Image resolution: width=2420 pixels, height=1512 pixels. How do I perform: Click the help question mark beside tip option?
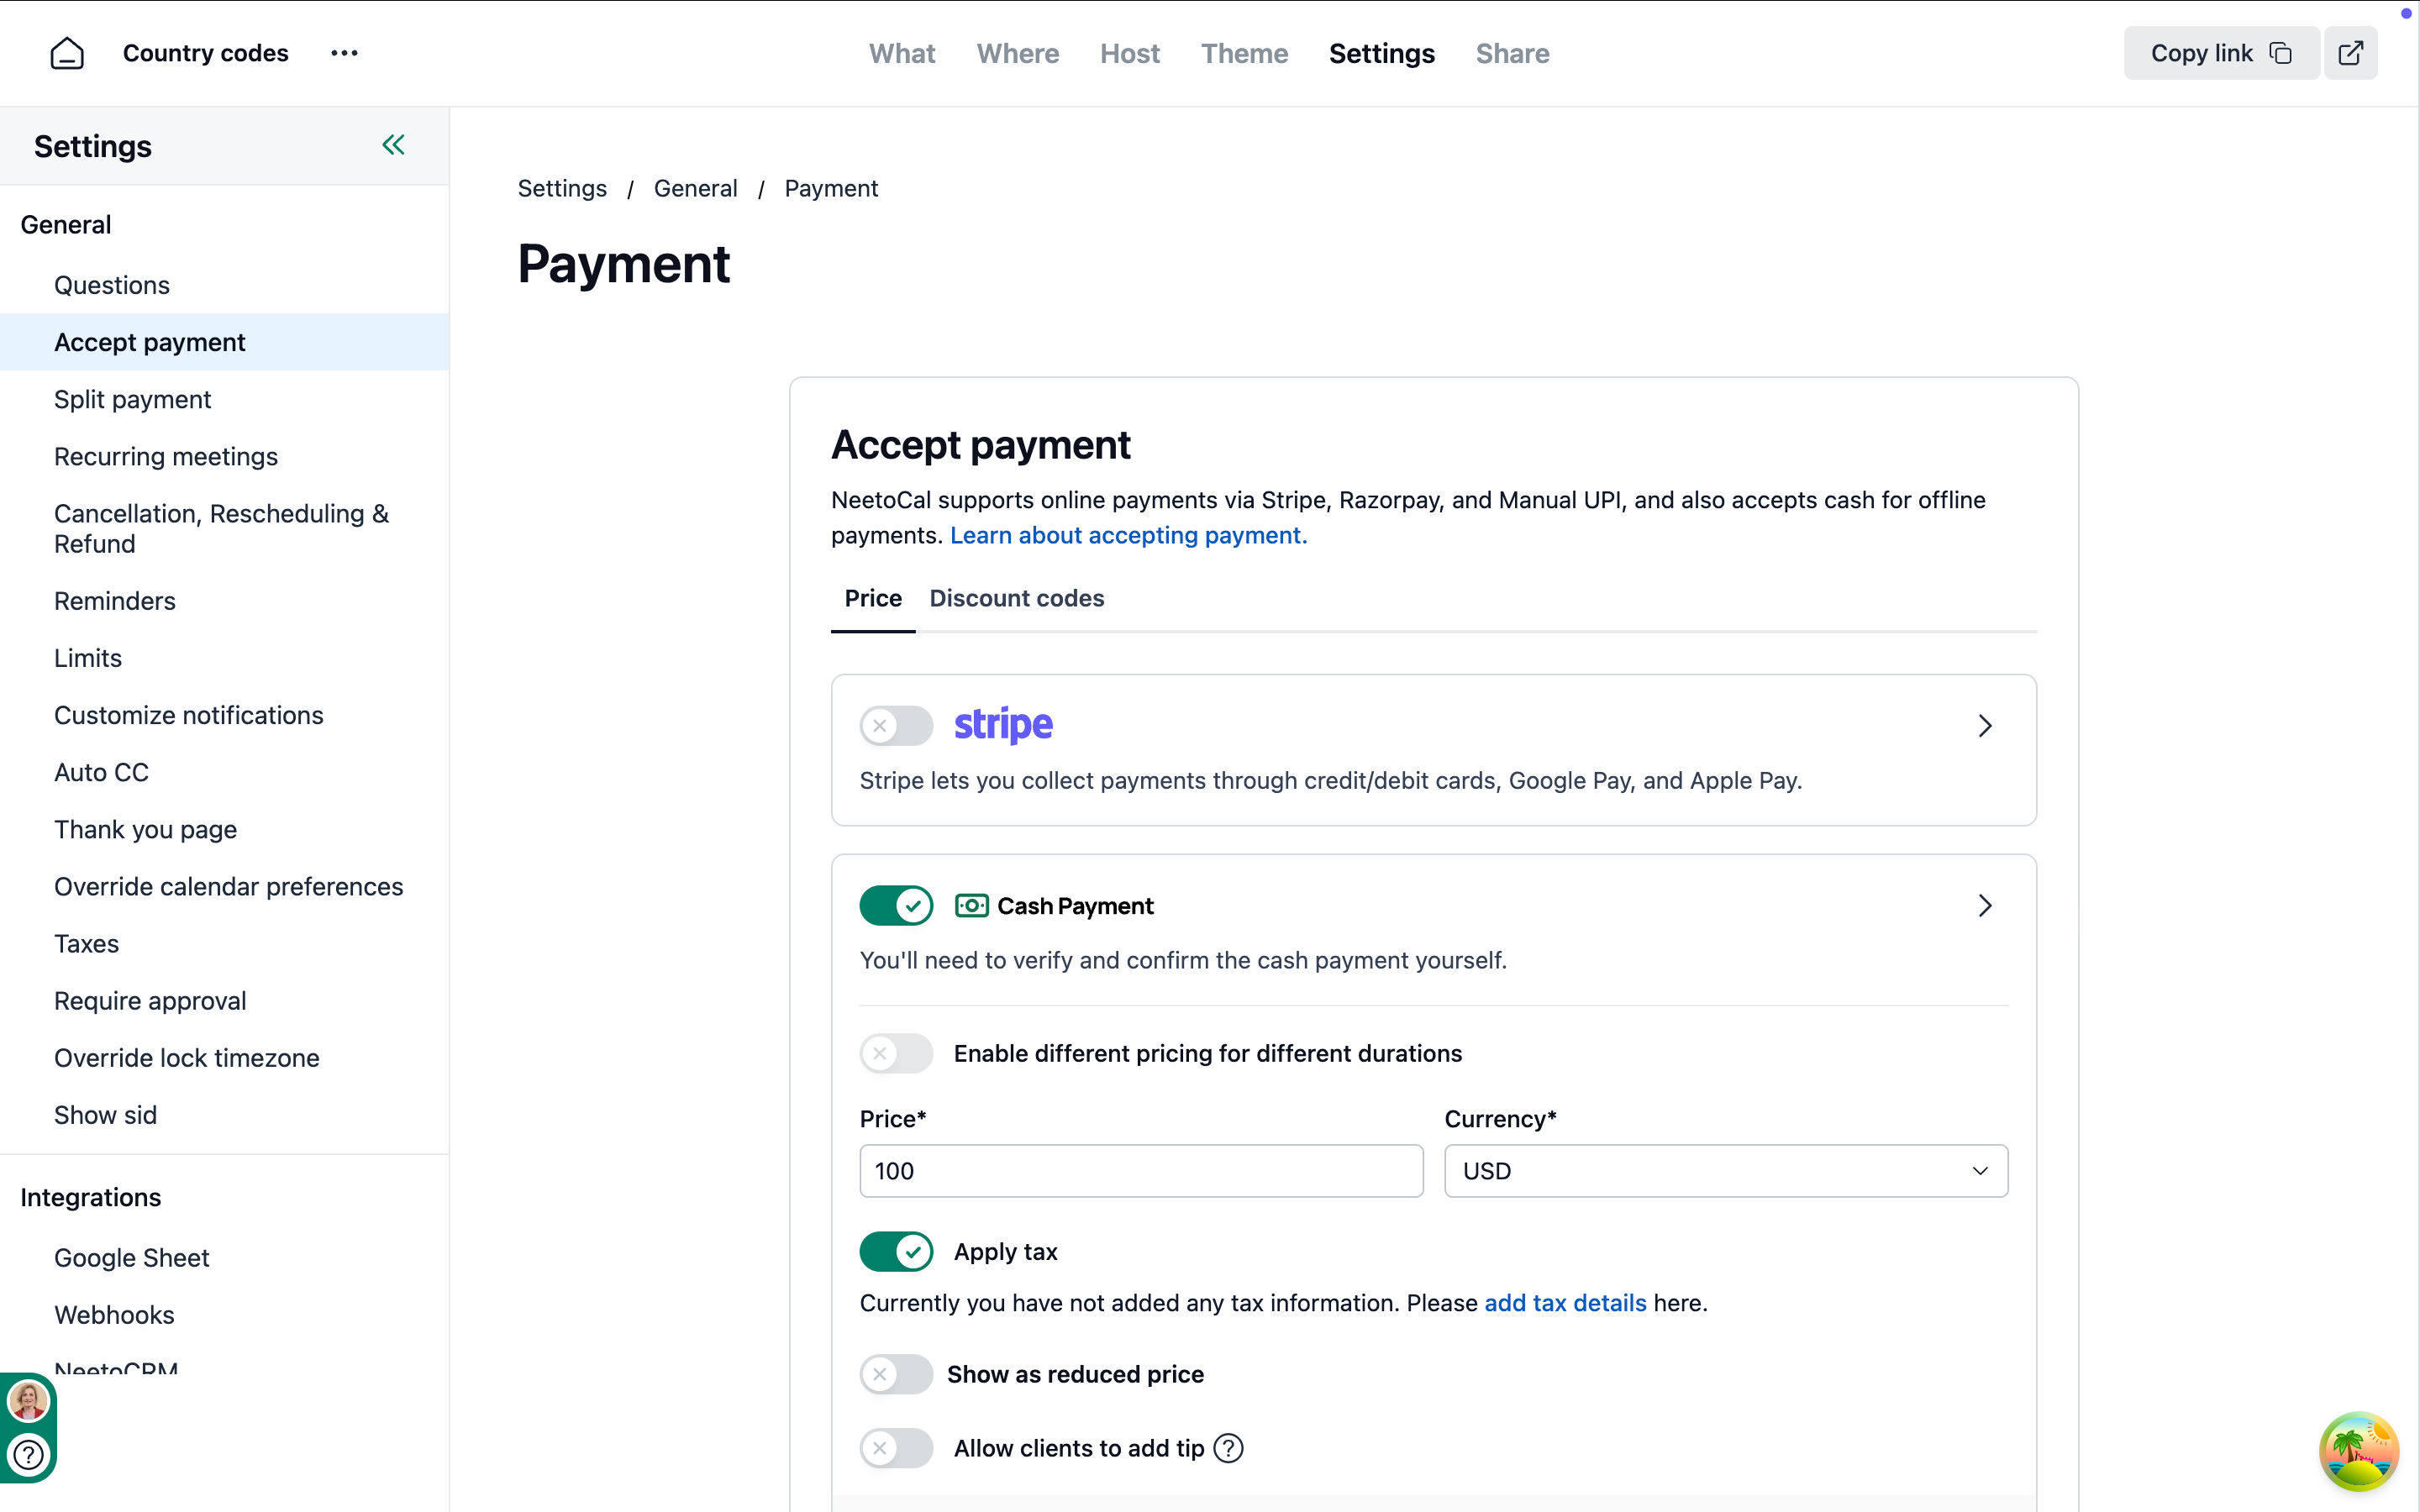pos(1228,1448)
